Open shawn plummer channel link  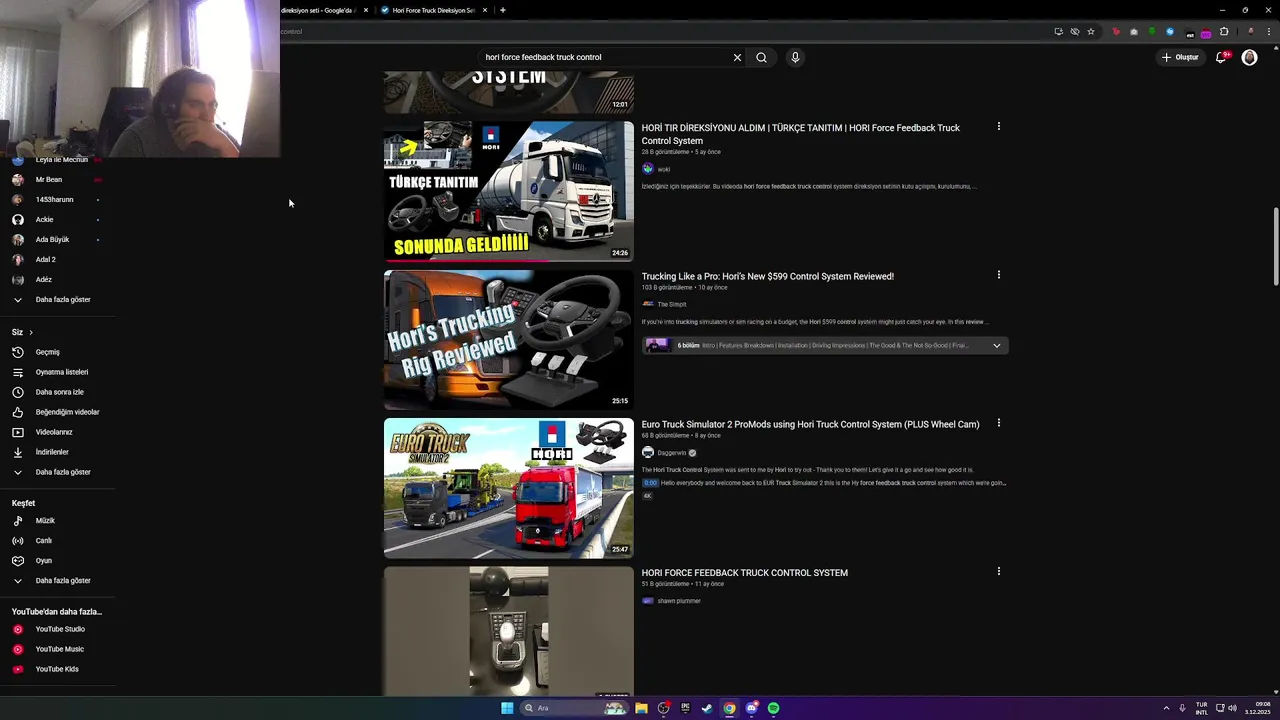[678, 601]
